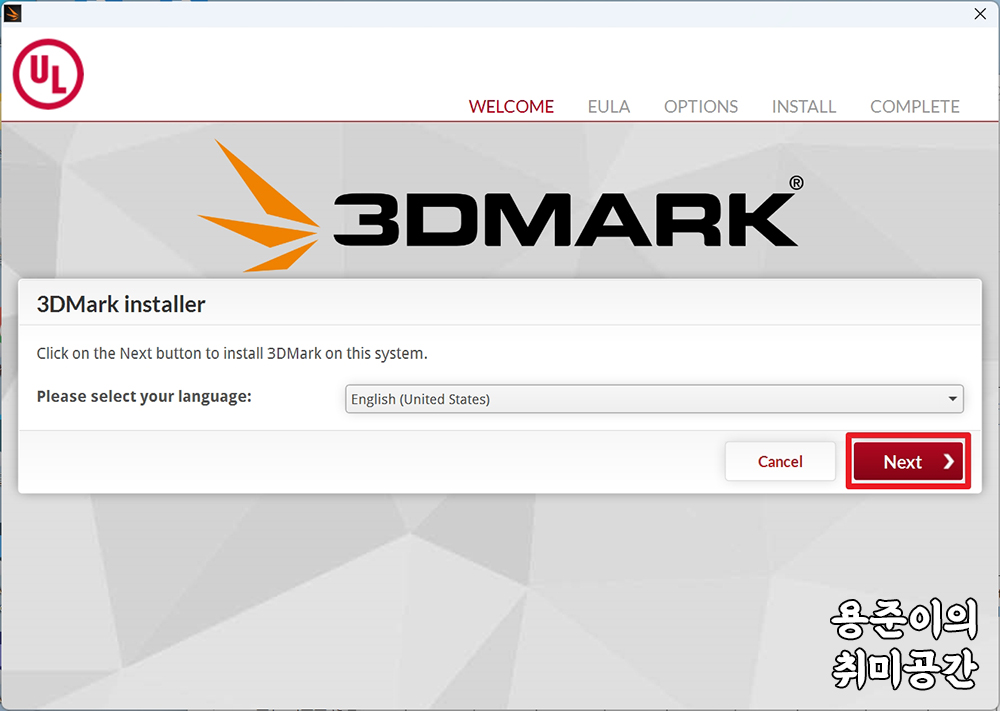Close the installer window
Image resolution: width=1000 pixels, height=711 pixels.
(980, 13)
